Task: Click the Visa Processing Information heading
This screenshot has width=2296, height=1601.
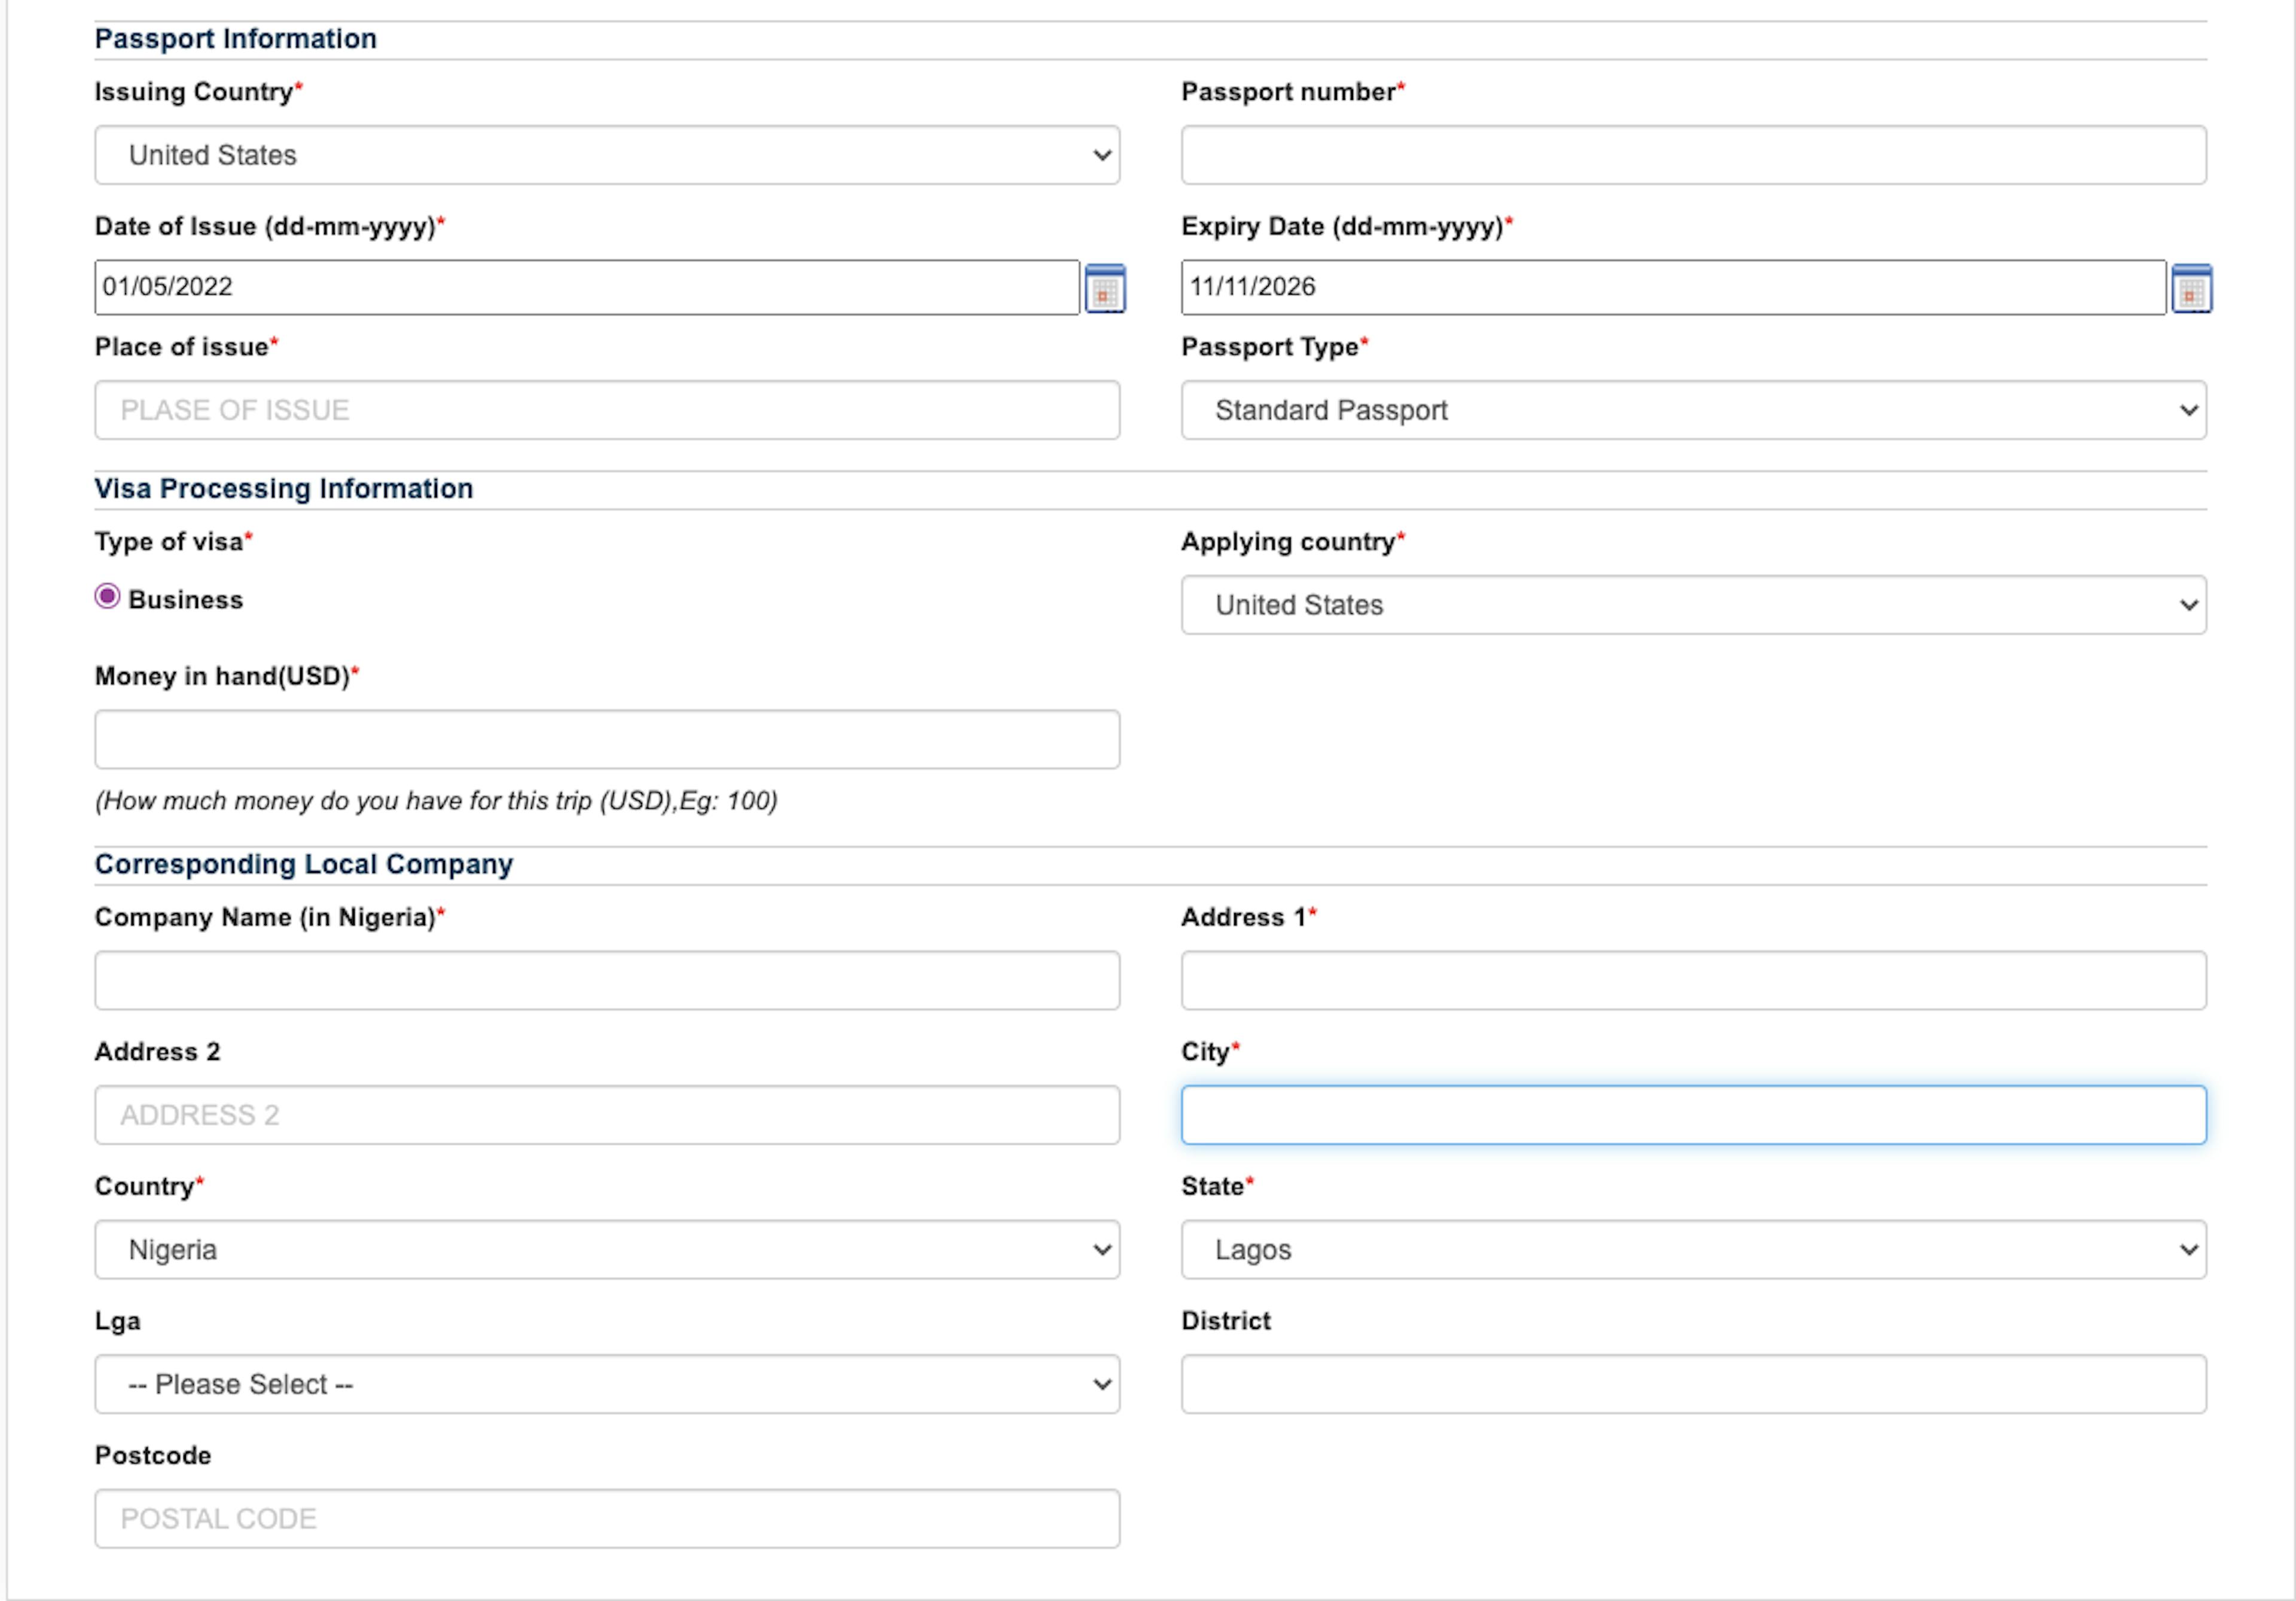Action: click(284, 489)
